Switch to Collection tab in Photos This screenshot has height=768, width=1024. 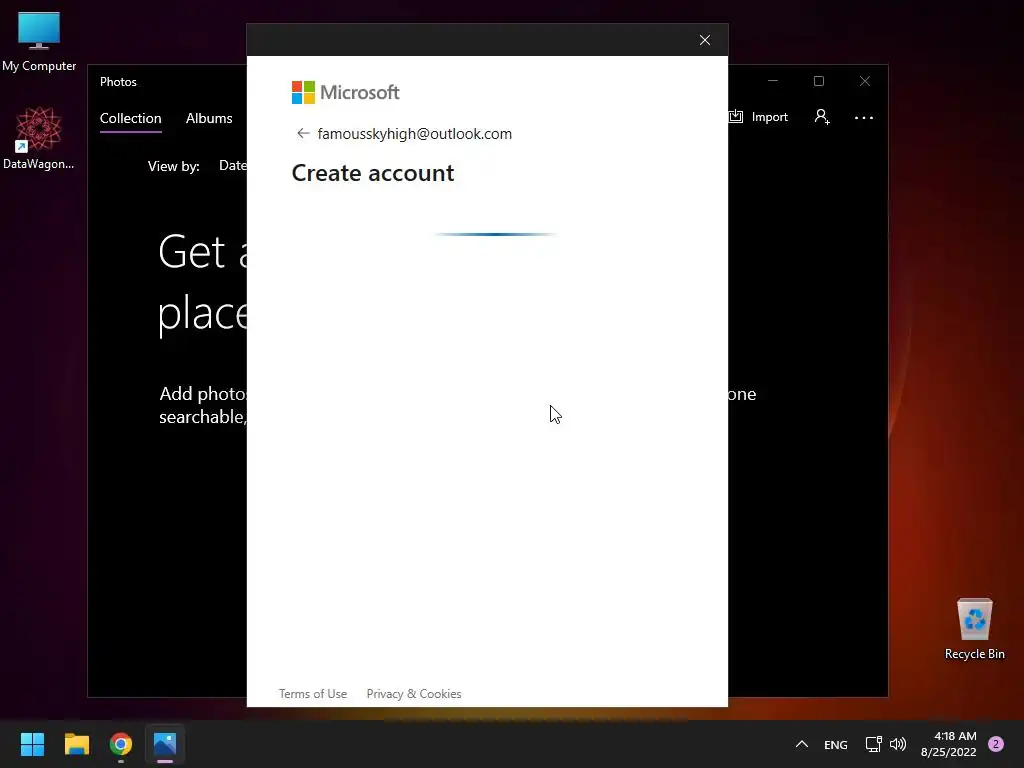point(131,118)
